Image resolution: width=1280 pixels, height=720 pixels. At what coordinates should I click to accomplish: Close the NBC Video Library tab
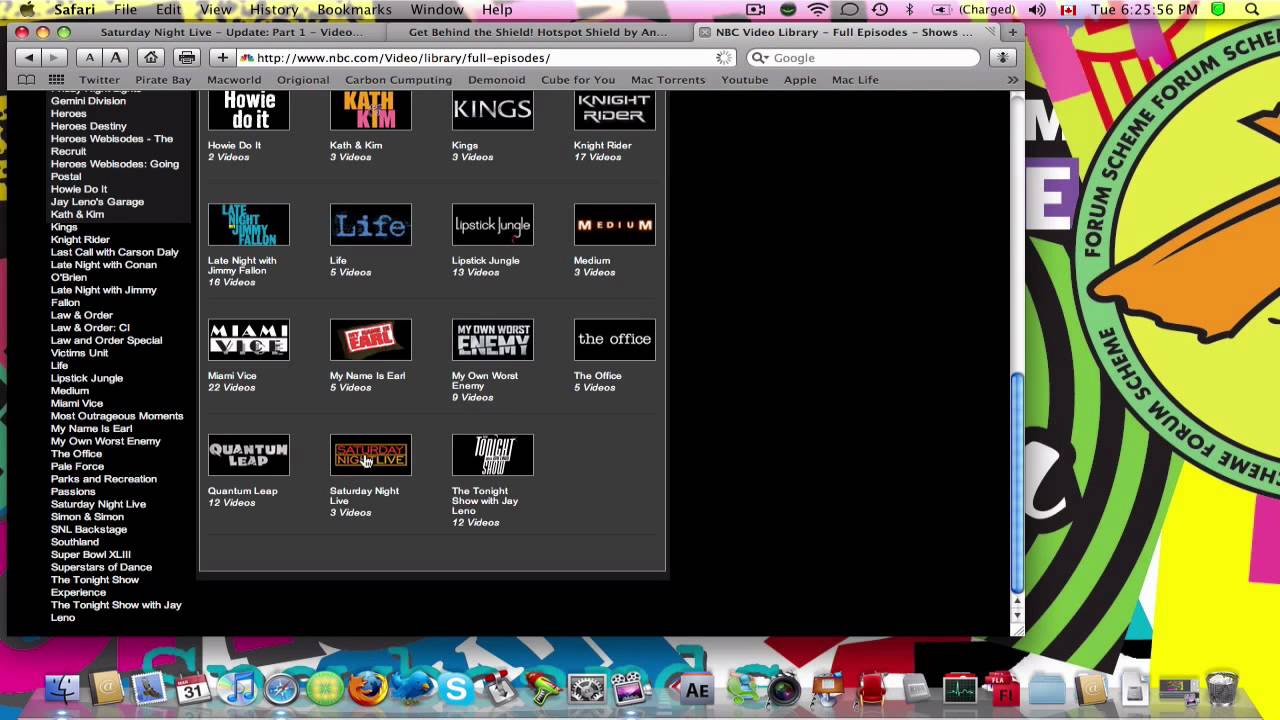(x=704, y=32)
